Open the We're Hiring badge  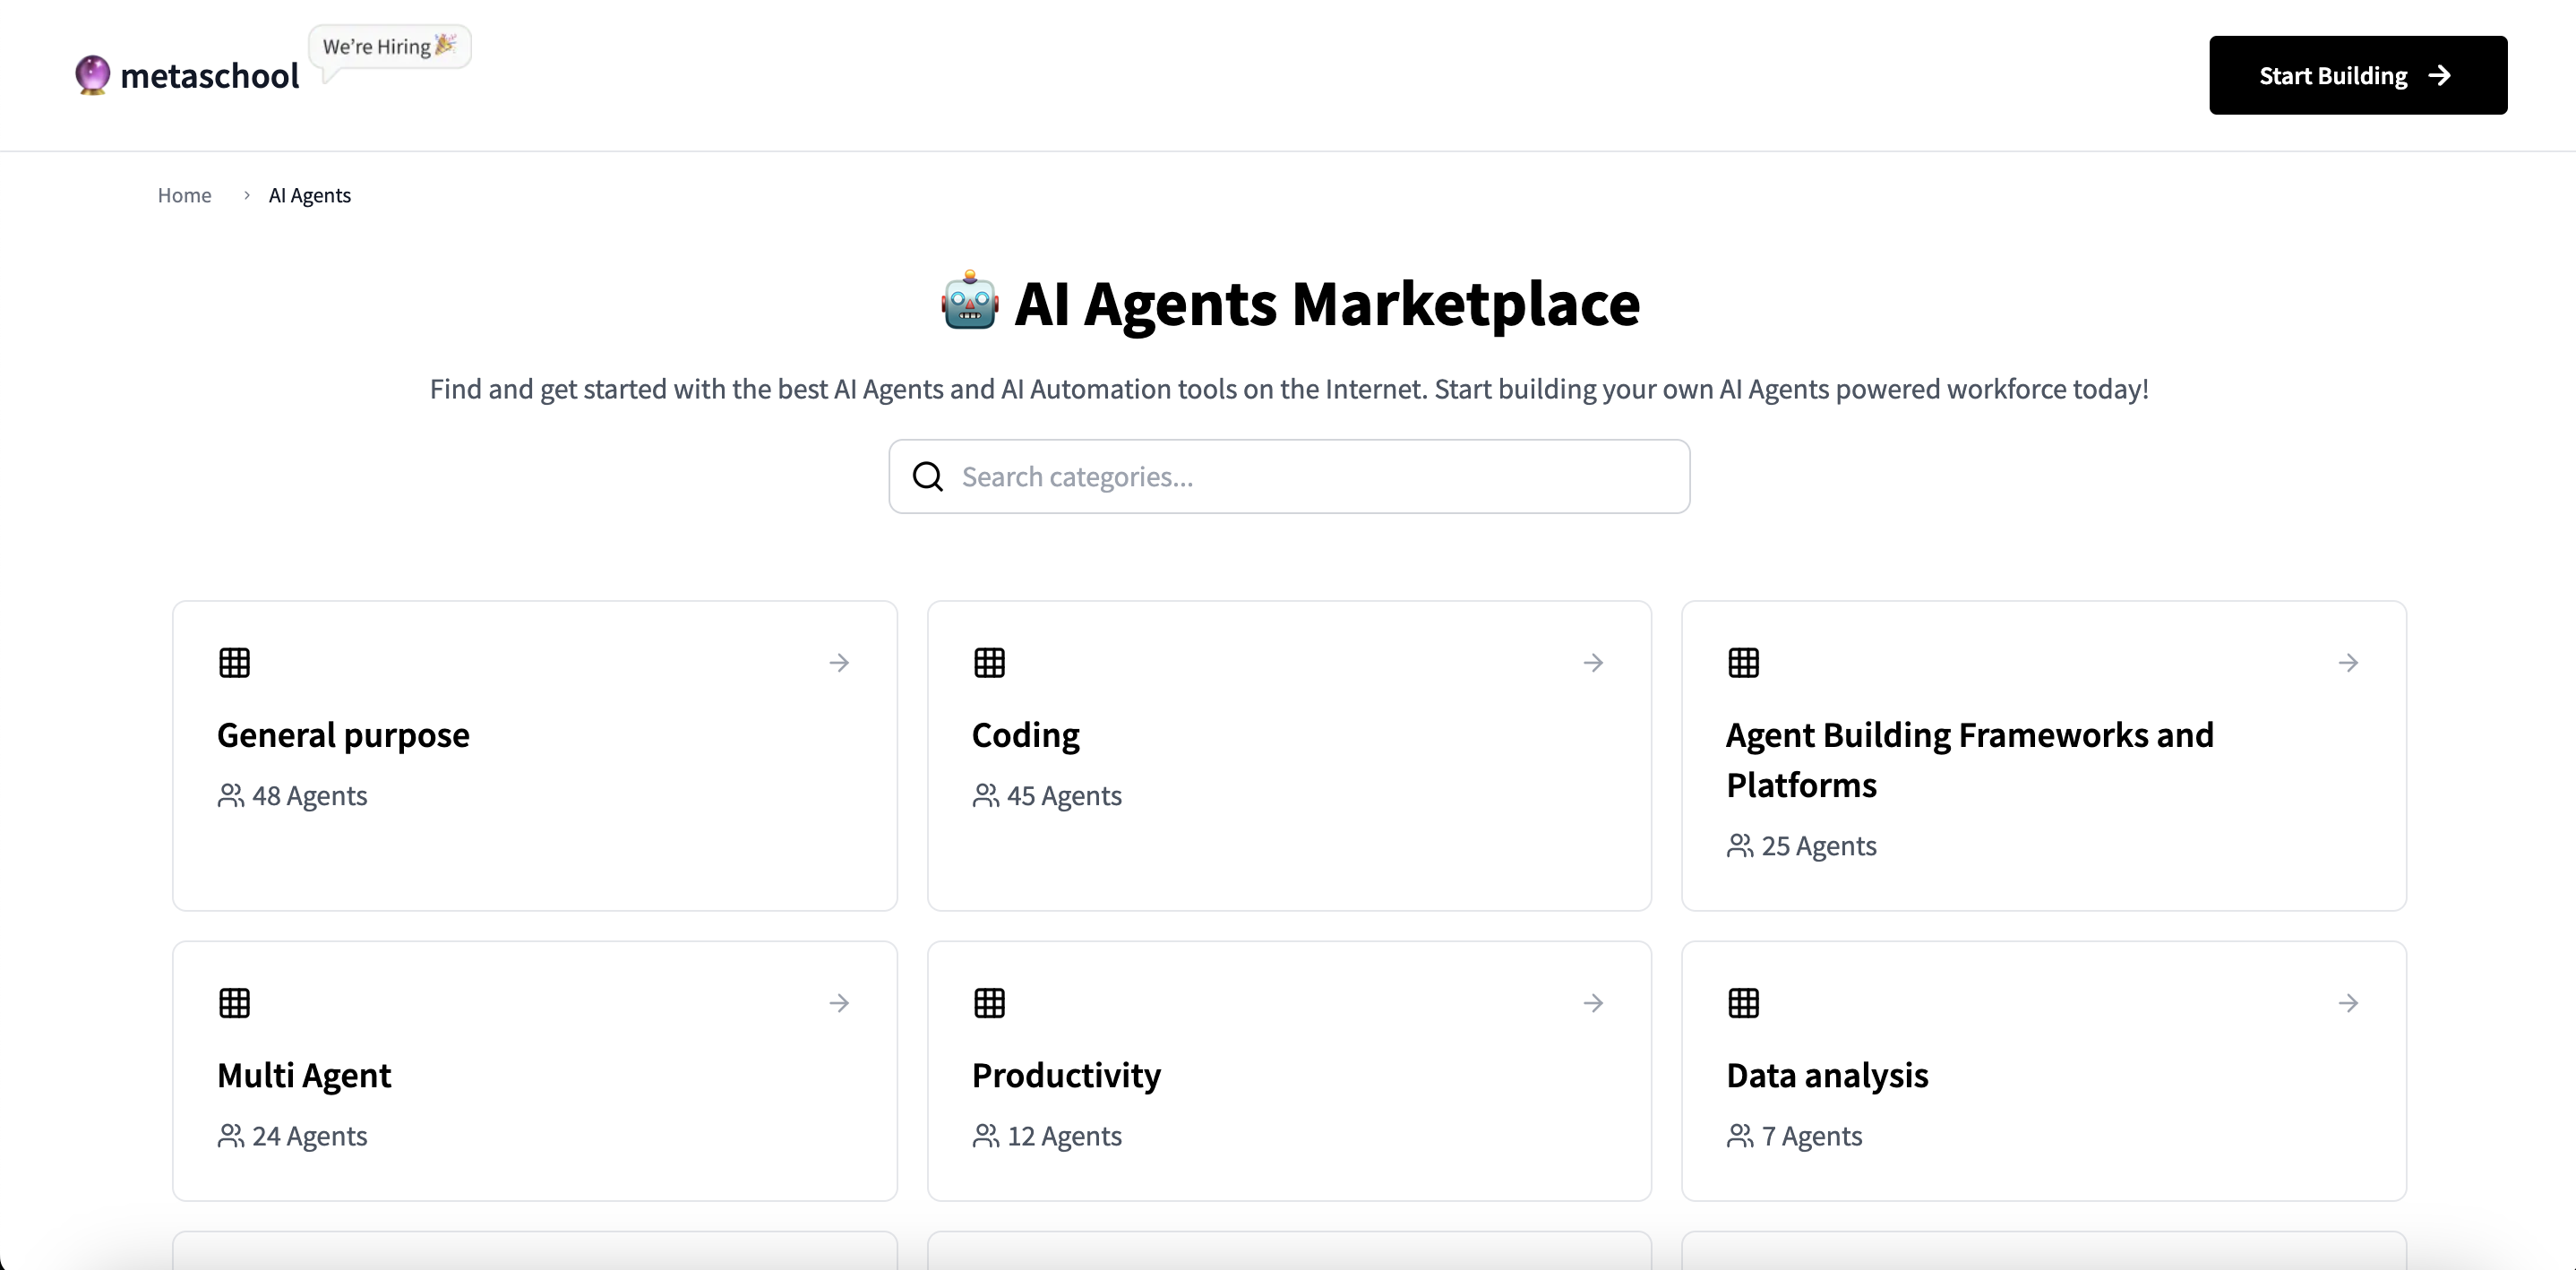click(389, 47)
